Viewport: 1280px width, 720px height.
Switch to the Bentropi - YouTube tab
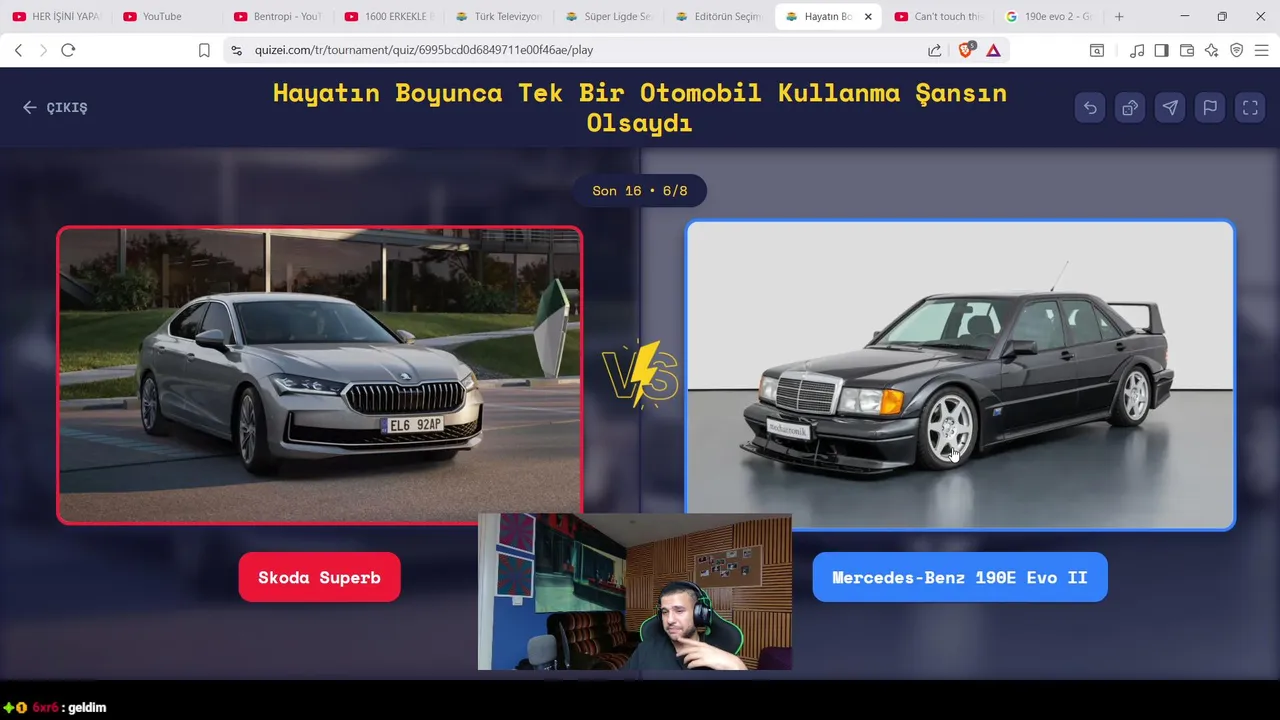pos(277,16)
